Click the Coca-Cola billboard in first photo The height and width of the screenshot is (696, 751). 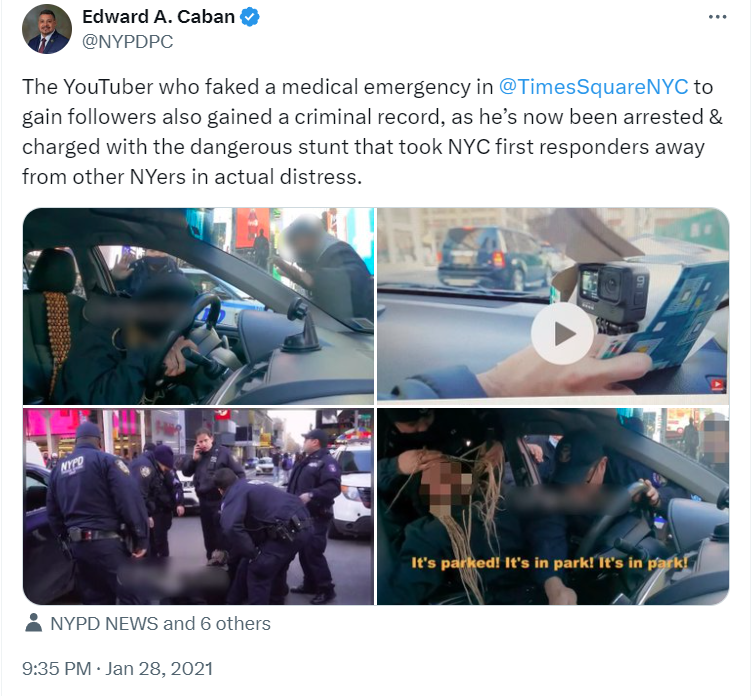[x=251, y=228]
